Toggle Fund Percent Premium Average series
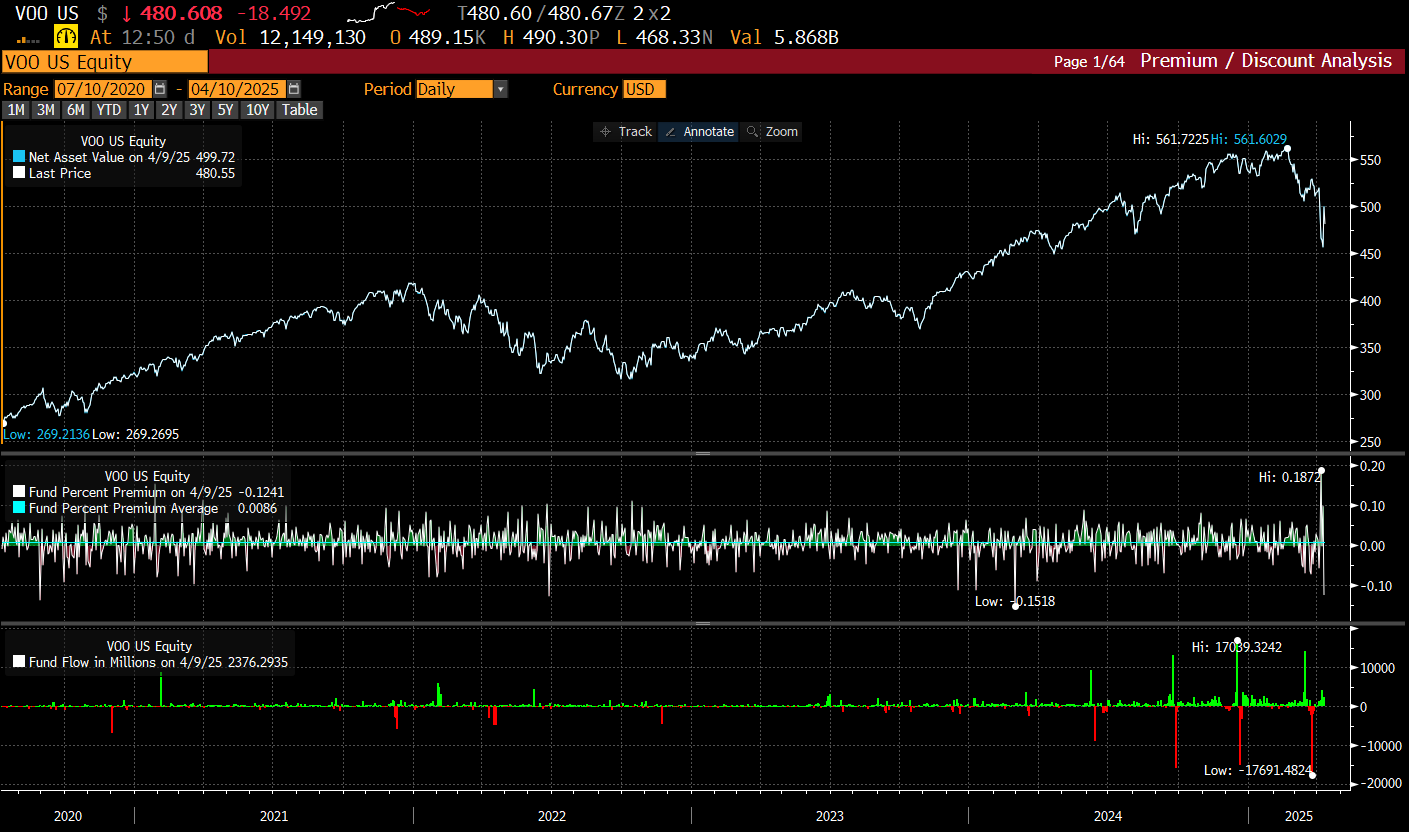The image size is (1409, 832). pos(19,509)
